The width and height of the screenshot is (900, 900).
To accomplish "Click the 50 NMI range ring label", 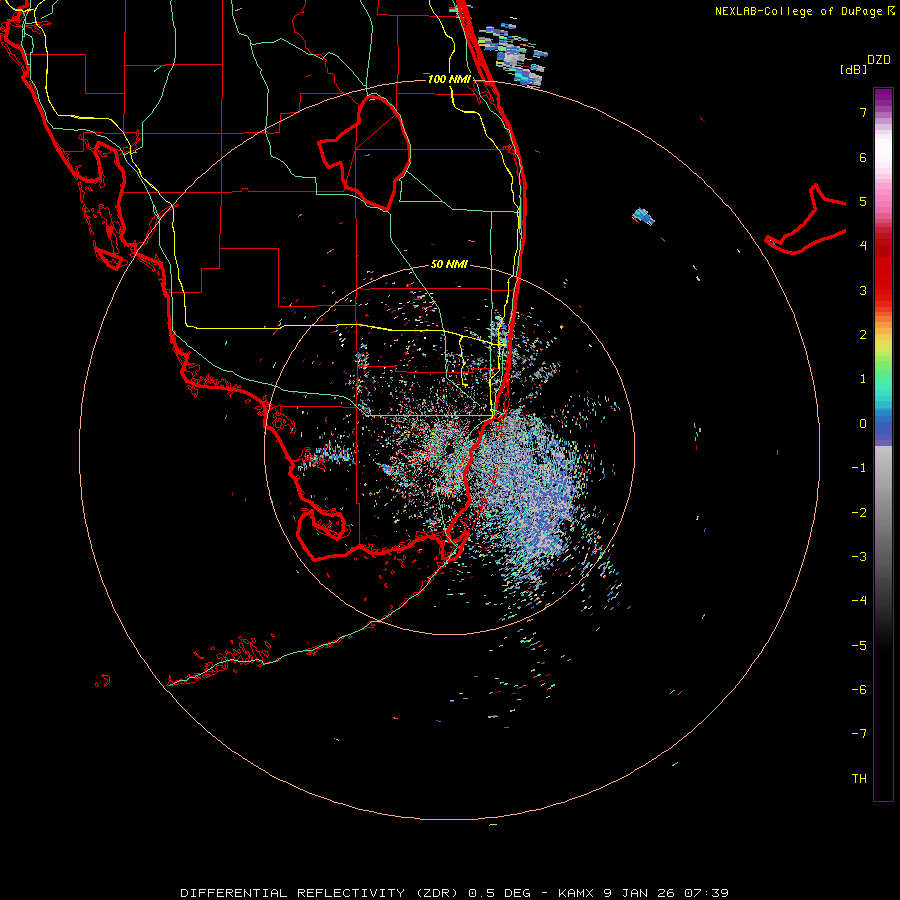I will (x=449, y=264).
